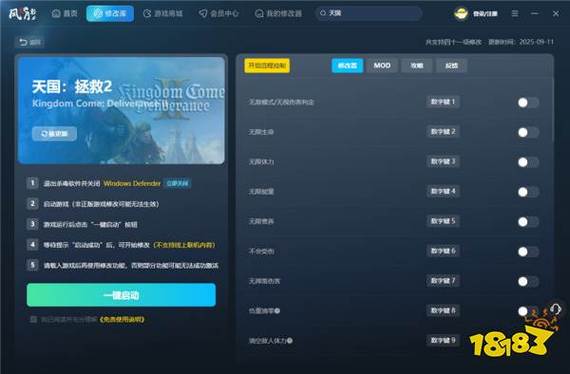Open 我的修改器 in the top navigation
Image resolution: width=570 pixels, height=374 pixels.
(x=278, y=13)
